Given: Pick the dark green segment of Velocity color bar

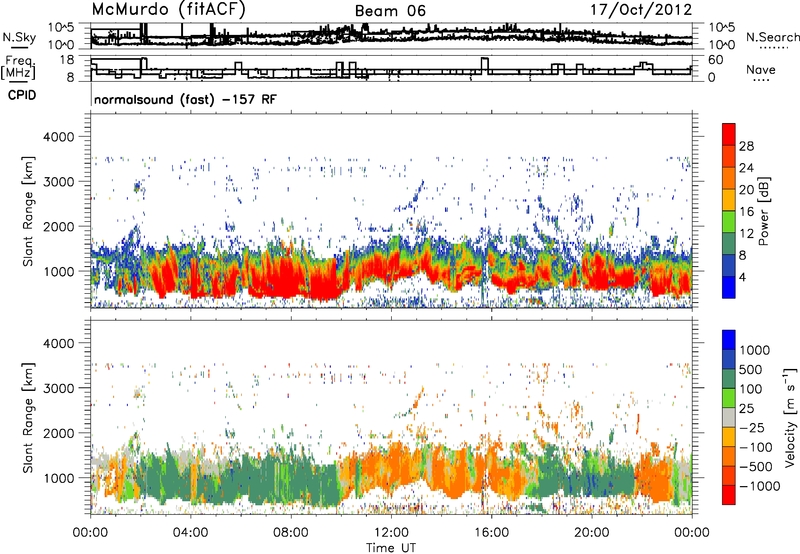Looking at the screenshot, I should point(729,379).
